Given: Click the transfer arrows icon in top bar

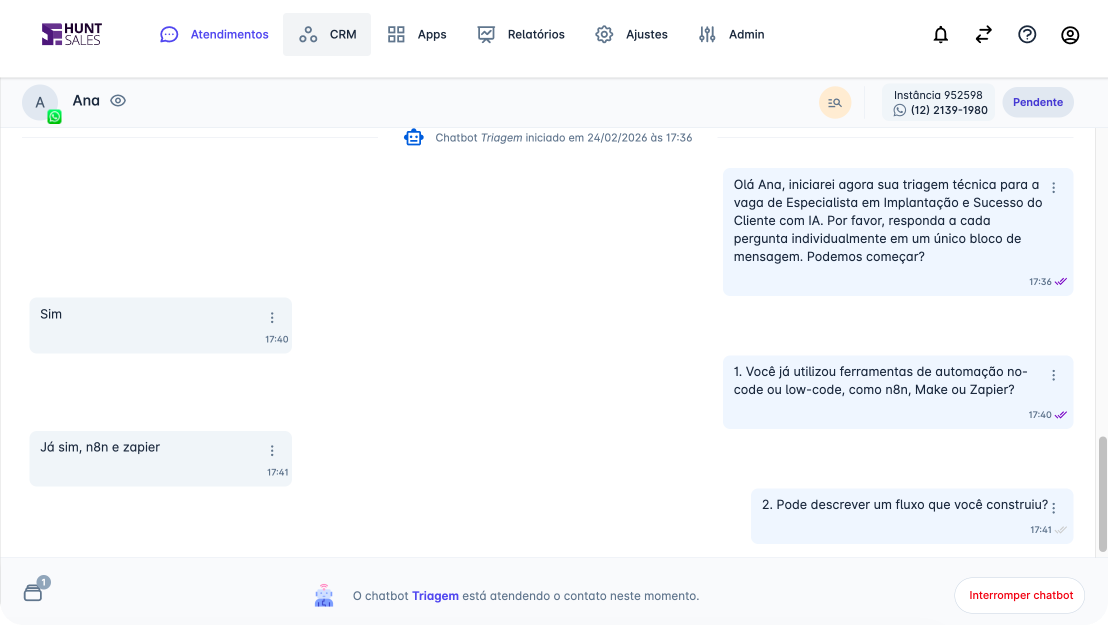Looking at the screenshot, I should (x=983, y=34).
